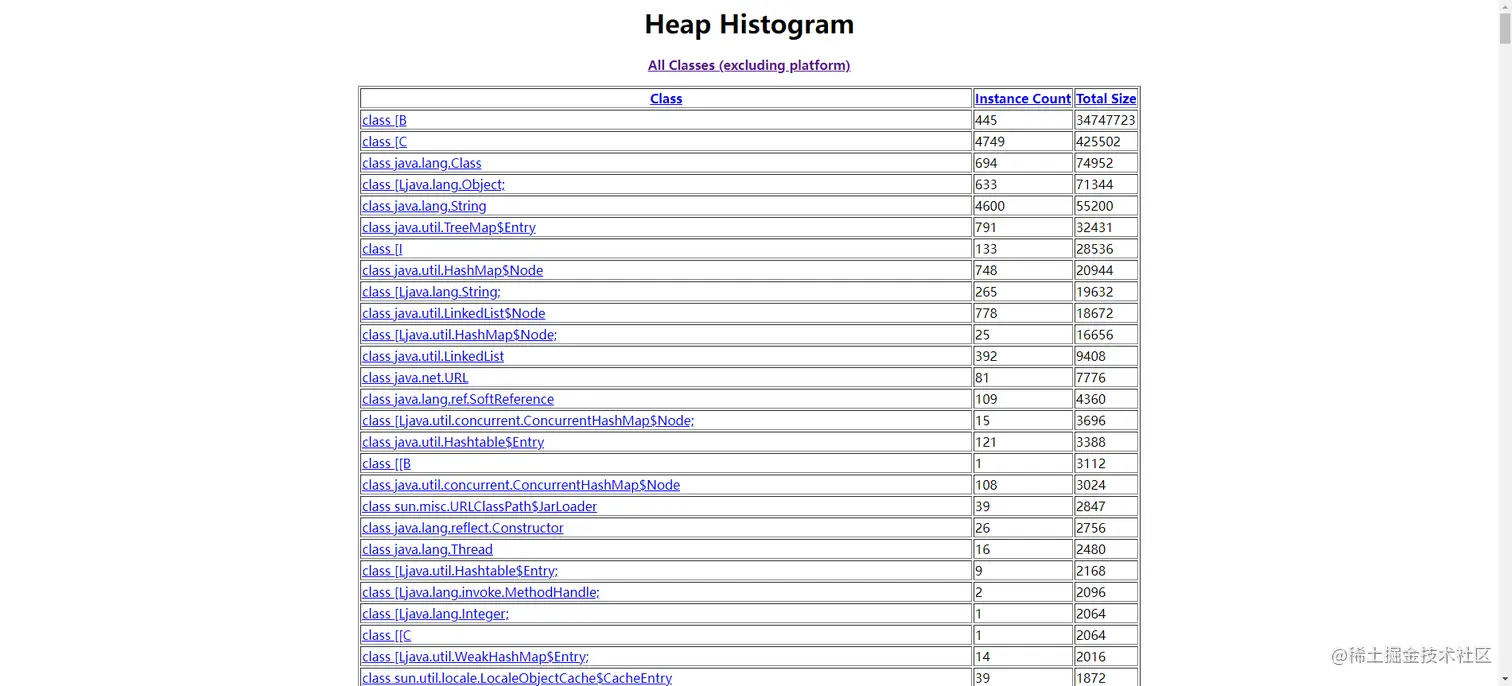Select total size value 425502
The height and width of the screenshot is (686, 1512).
[1098, 141]
